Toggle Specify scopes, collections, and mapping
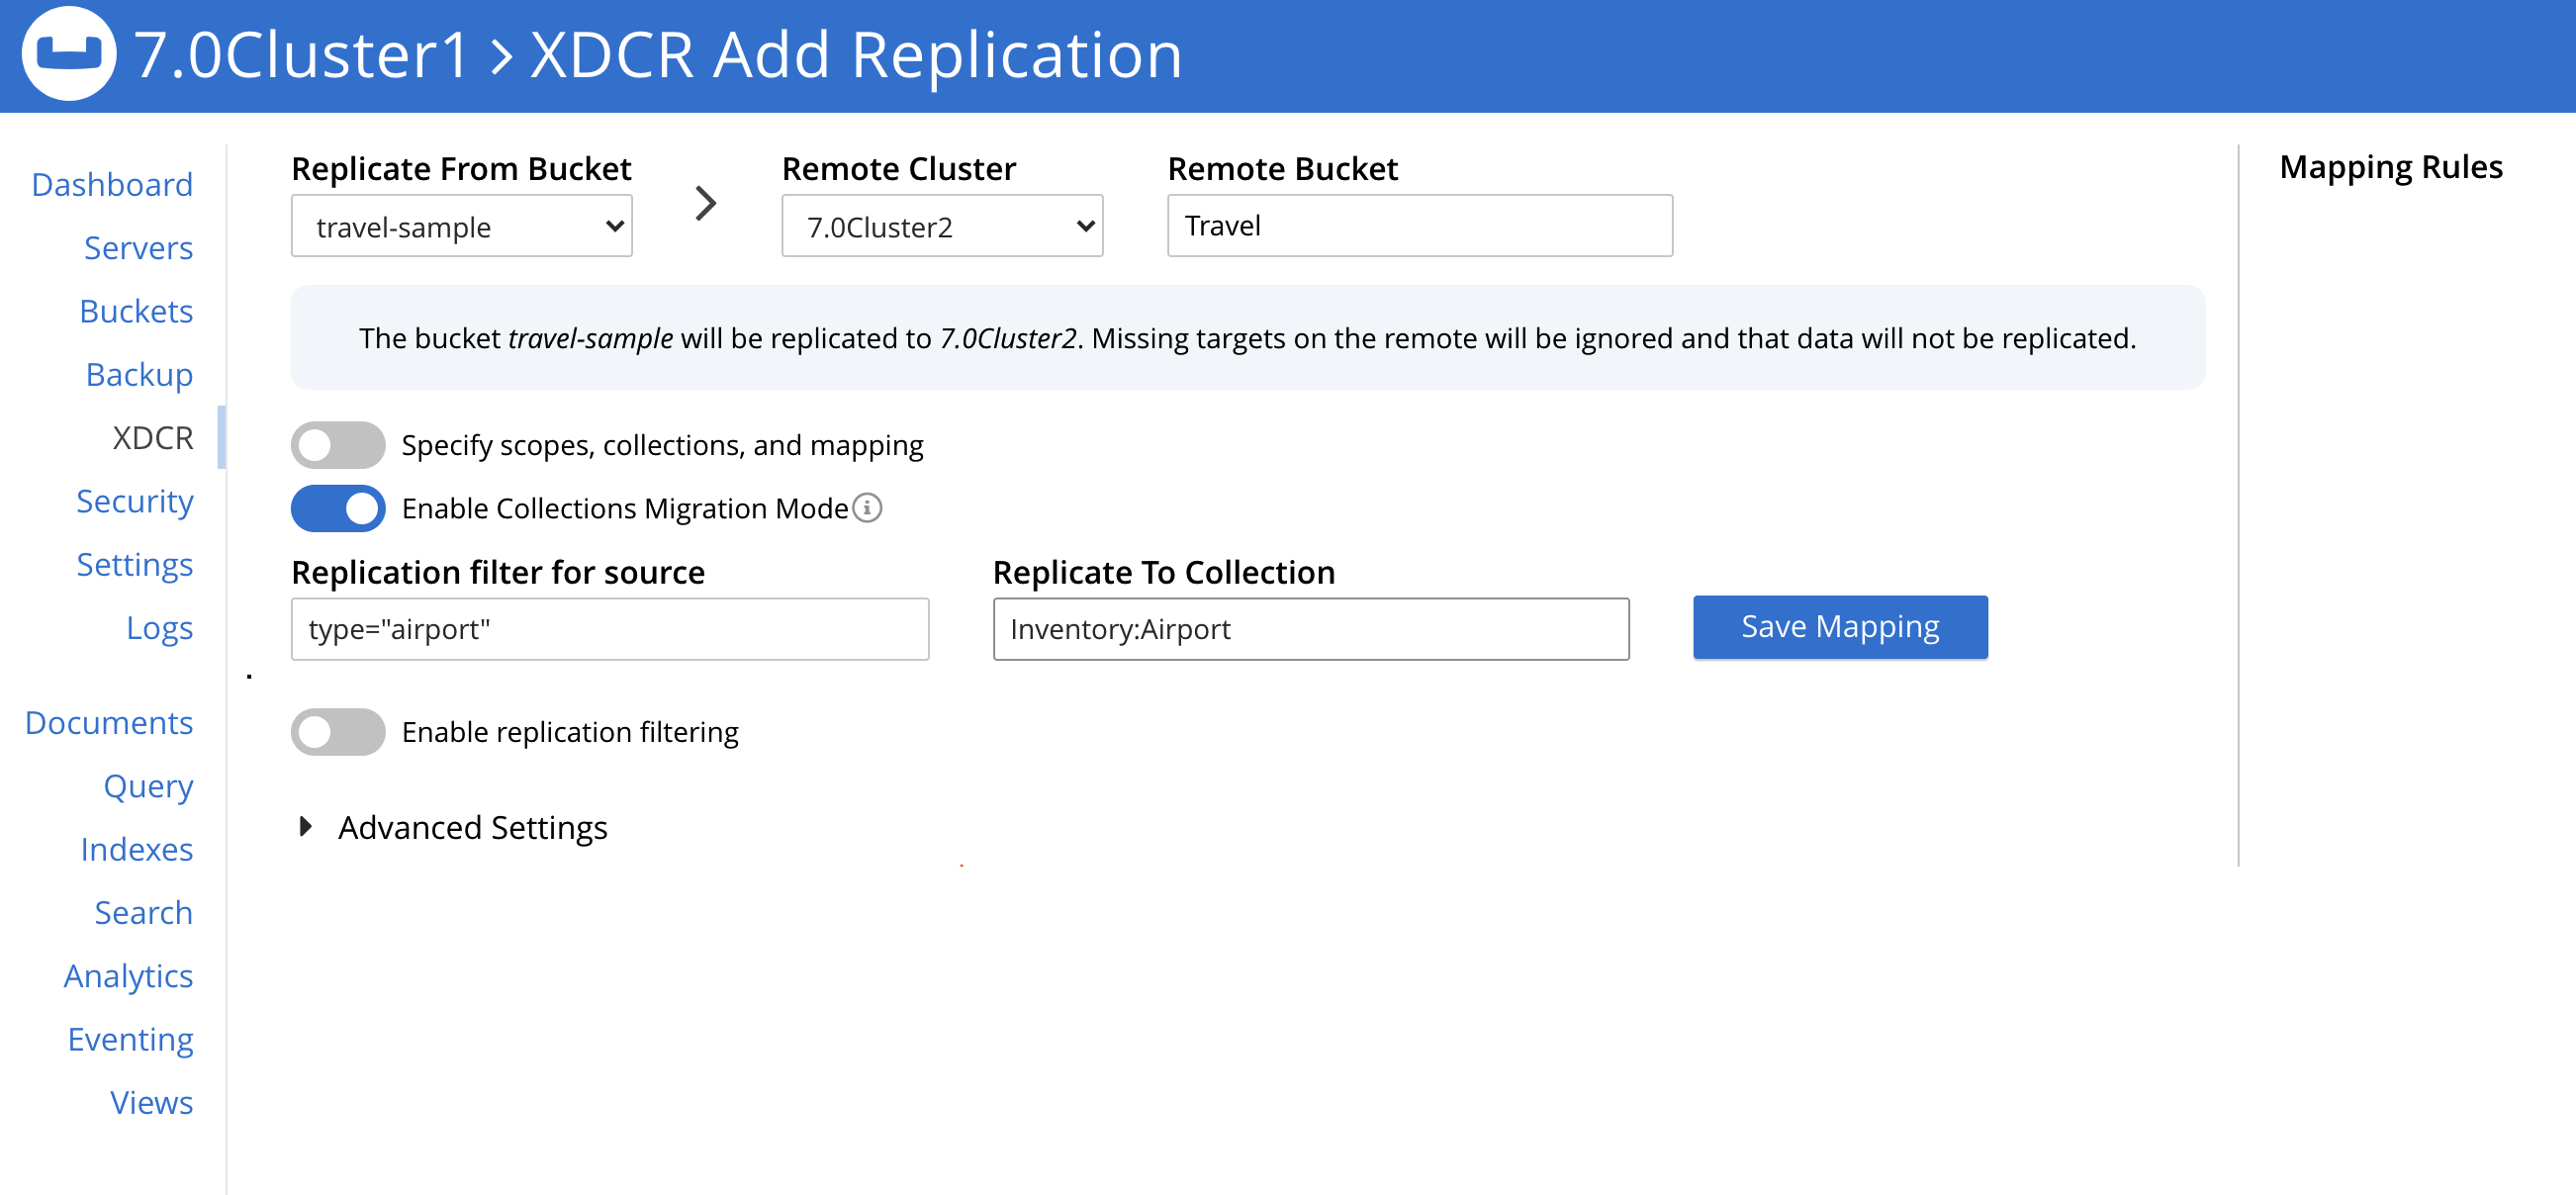 point(338,445)
